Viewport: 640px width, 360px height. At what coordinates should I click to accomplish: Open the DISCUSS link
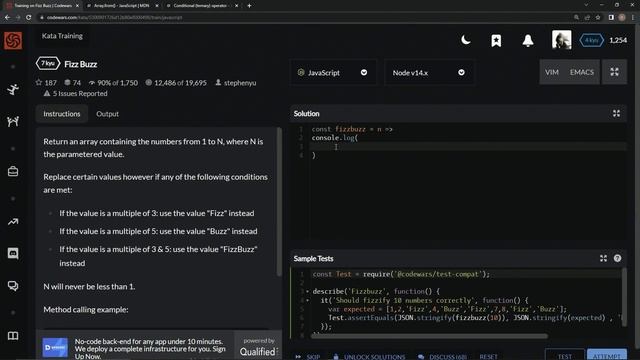coord(443,356)
